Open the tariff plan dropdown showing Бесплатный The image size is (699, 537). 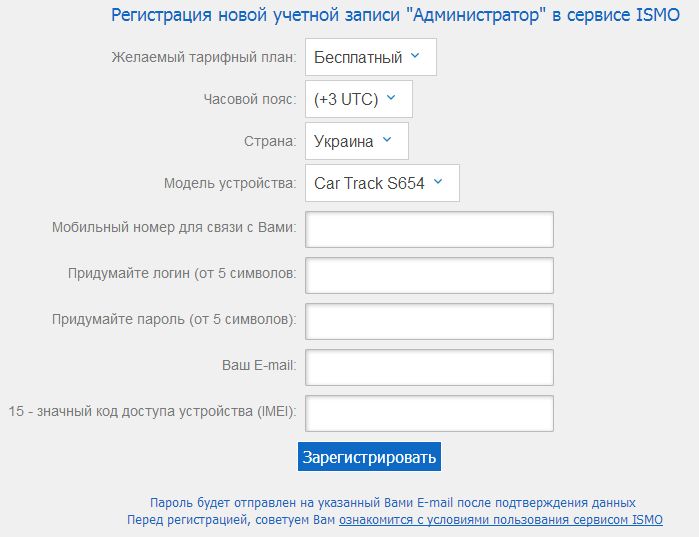370,57
